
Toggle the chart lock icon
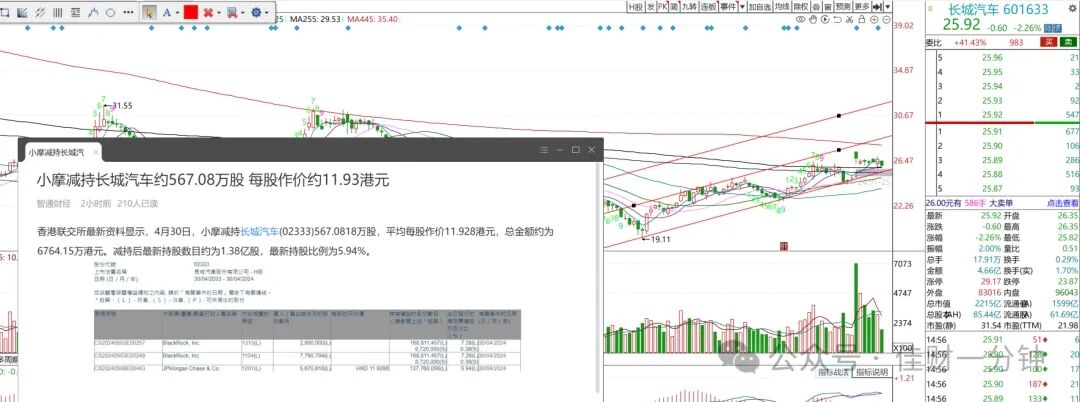[x=862, y=19]
